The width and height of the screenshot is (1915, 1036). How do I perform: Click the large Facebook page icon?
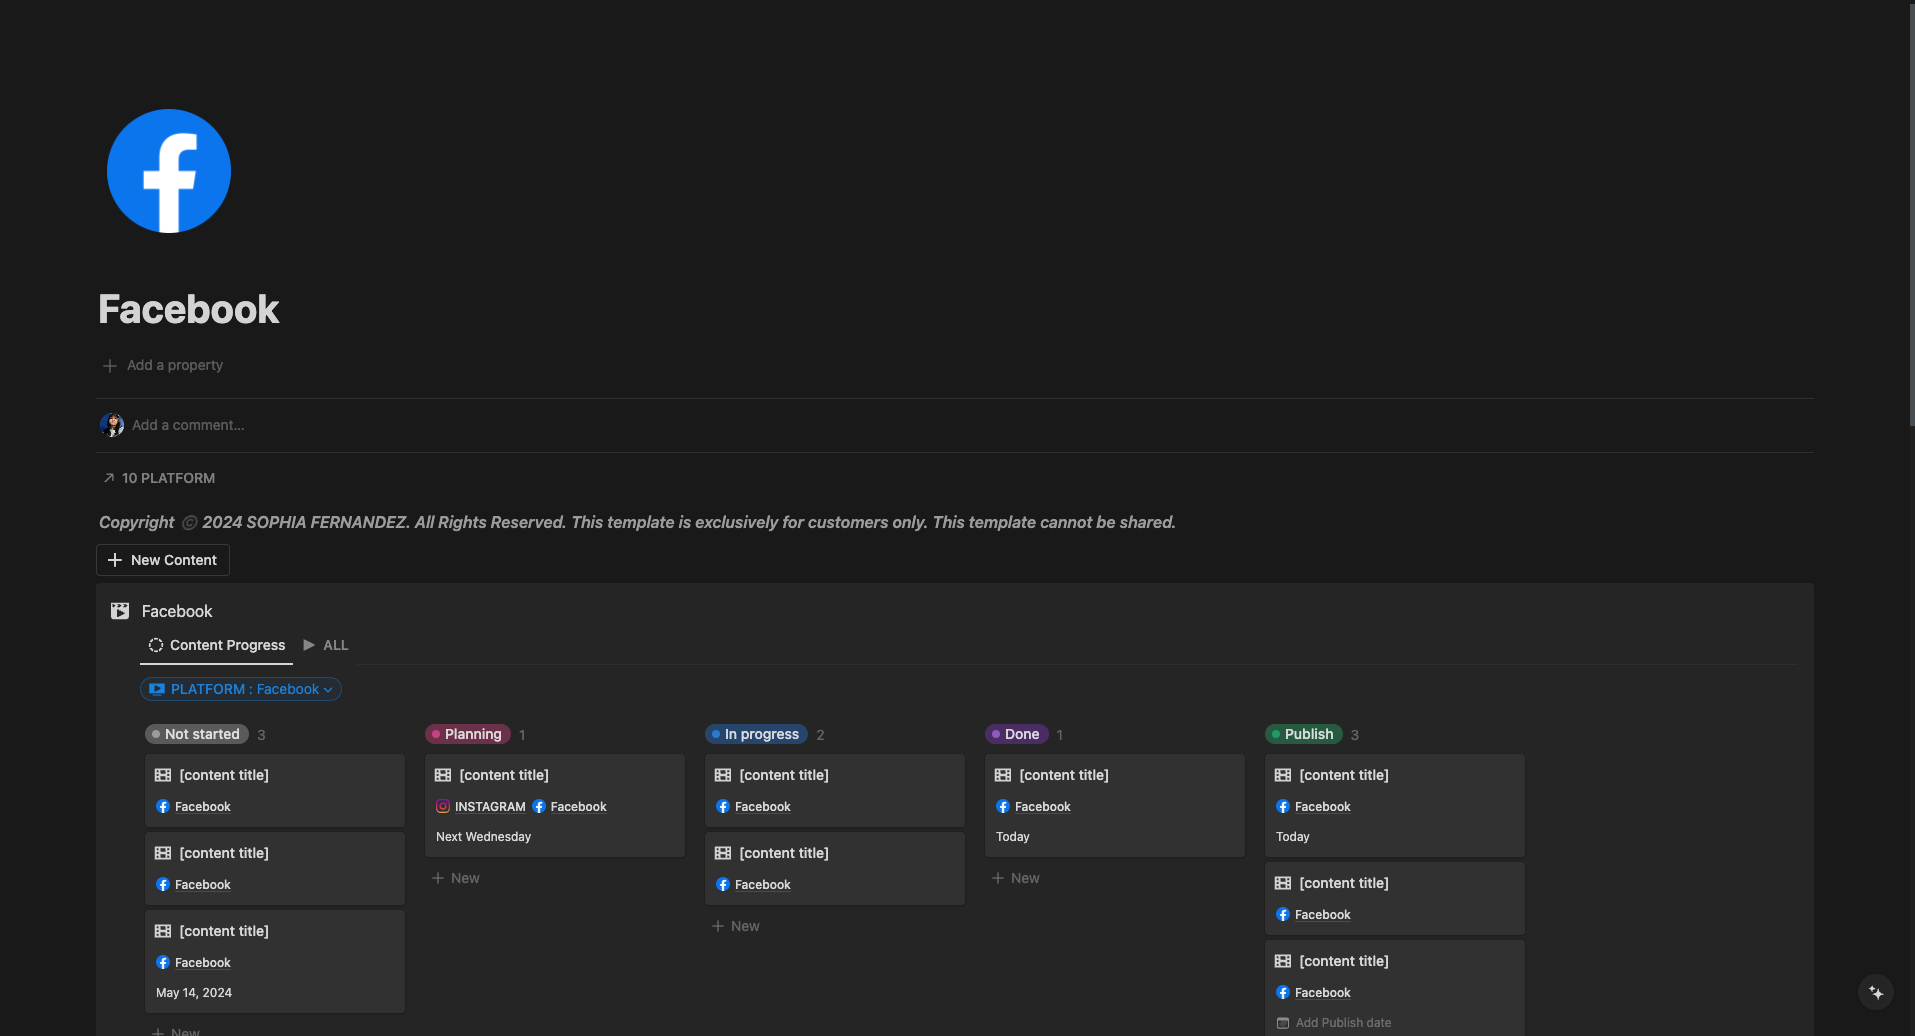pyautogui.click(x=169, y=171)
